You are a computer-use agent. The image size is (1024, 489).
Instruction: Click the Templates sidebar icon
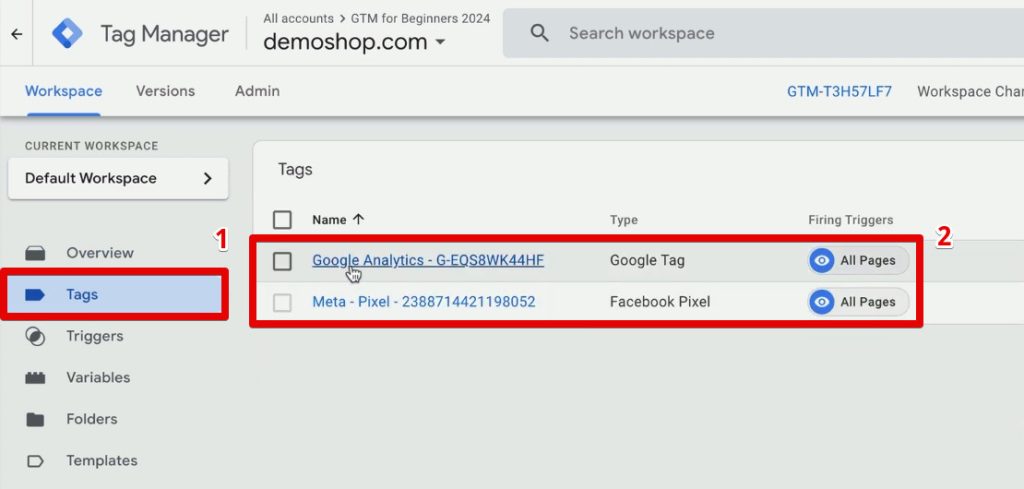[35, 461]
